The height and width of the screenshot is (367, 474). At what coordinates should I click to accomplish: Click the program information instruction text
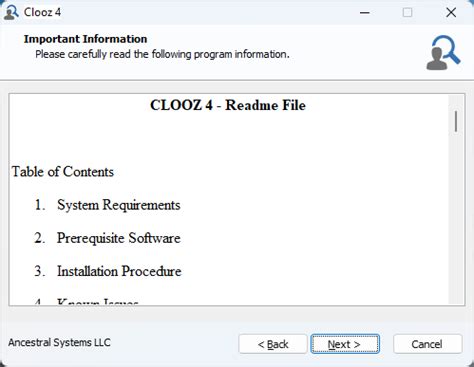162,54
